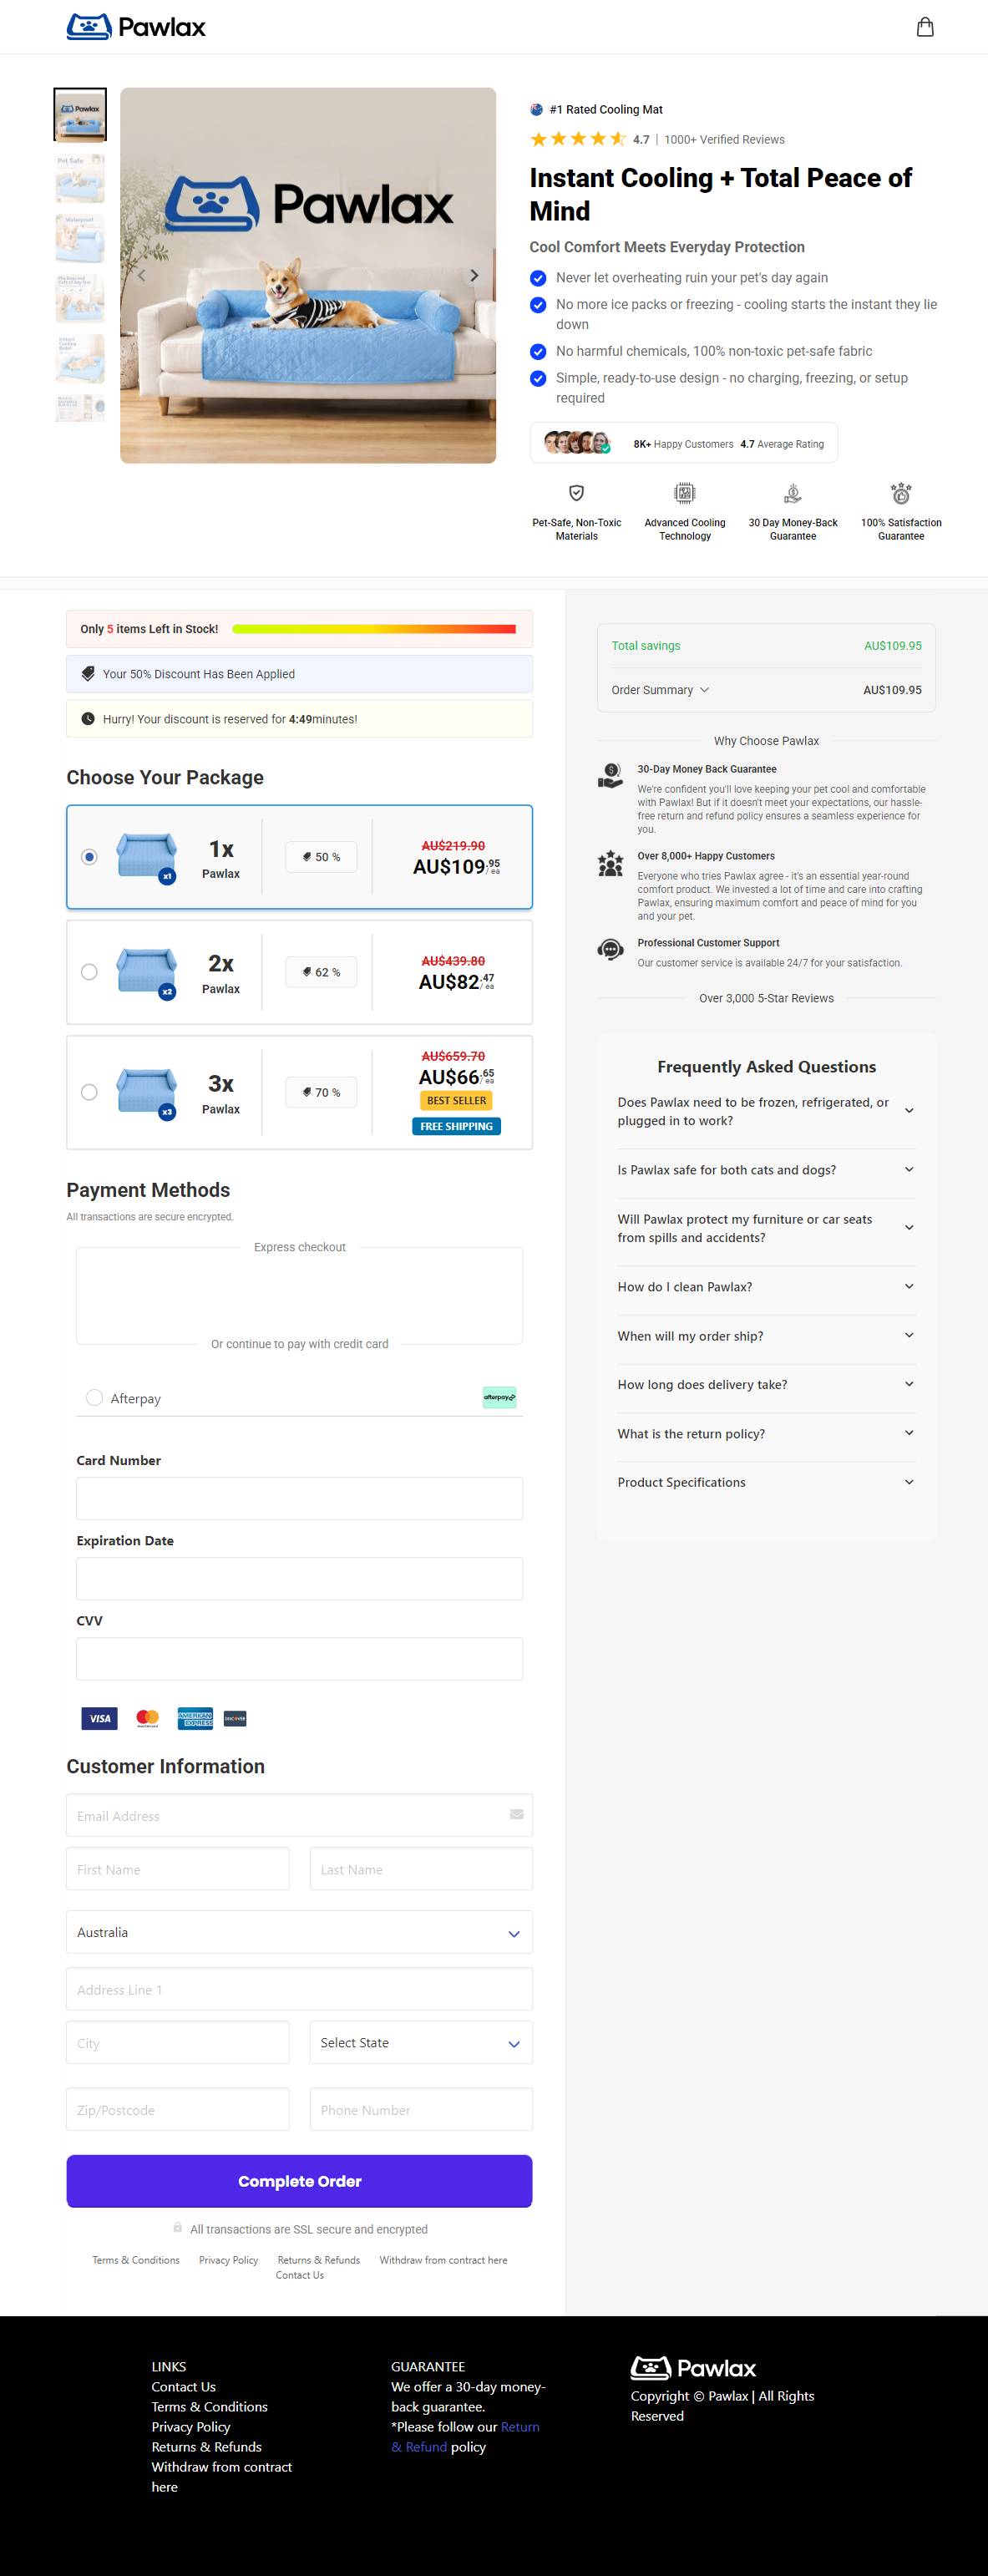Open the Australia country dropdown
Screen dimensions: 988x2576
tap(299, 1932)
